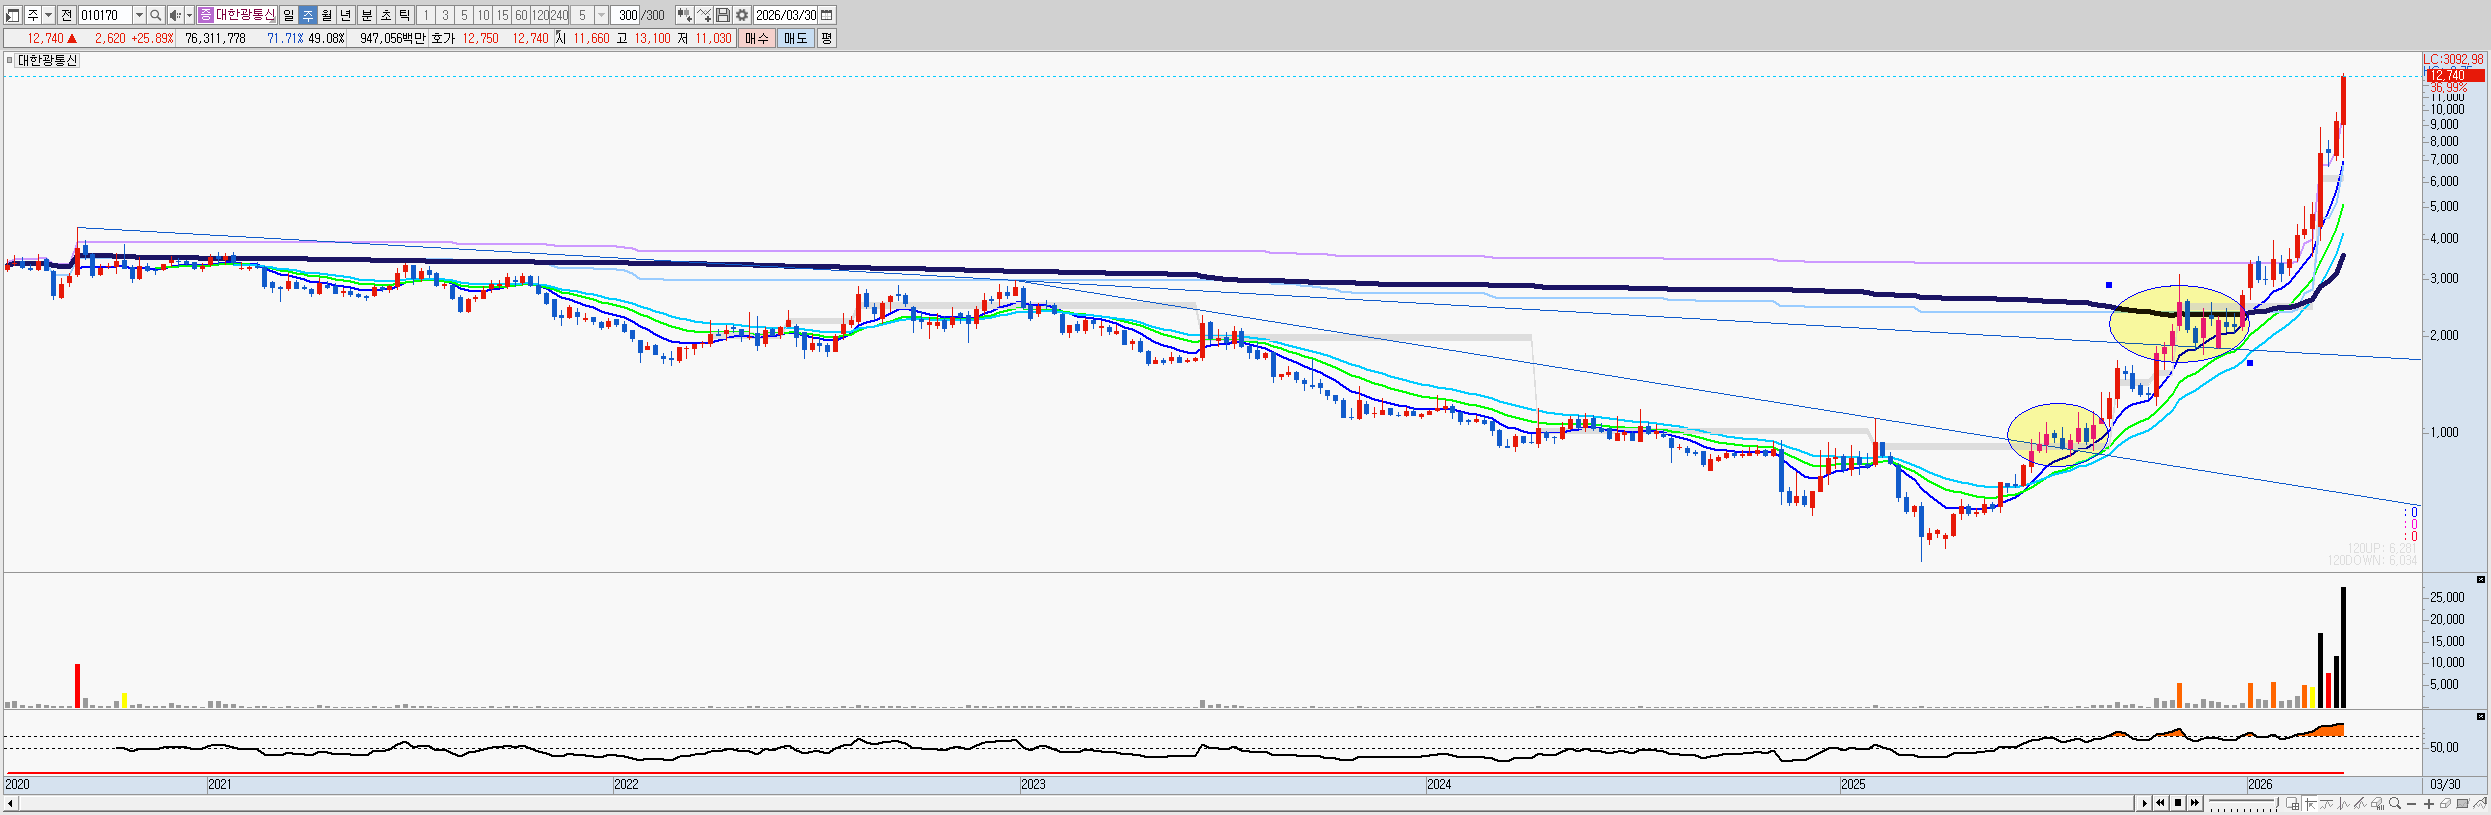Open the calendar date picker icon
This screenshot has width=2491, height=815.
click(x=827, y=15)
